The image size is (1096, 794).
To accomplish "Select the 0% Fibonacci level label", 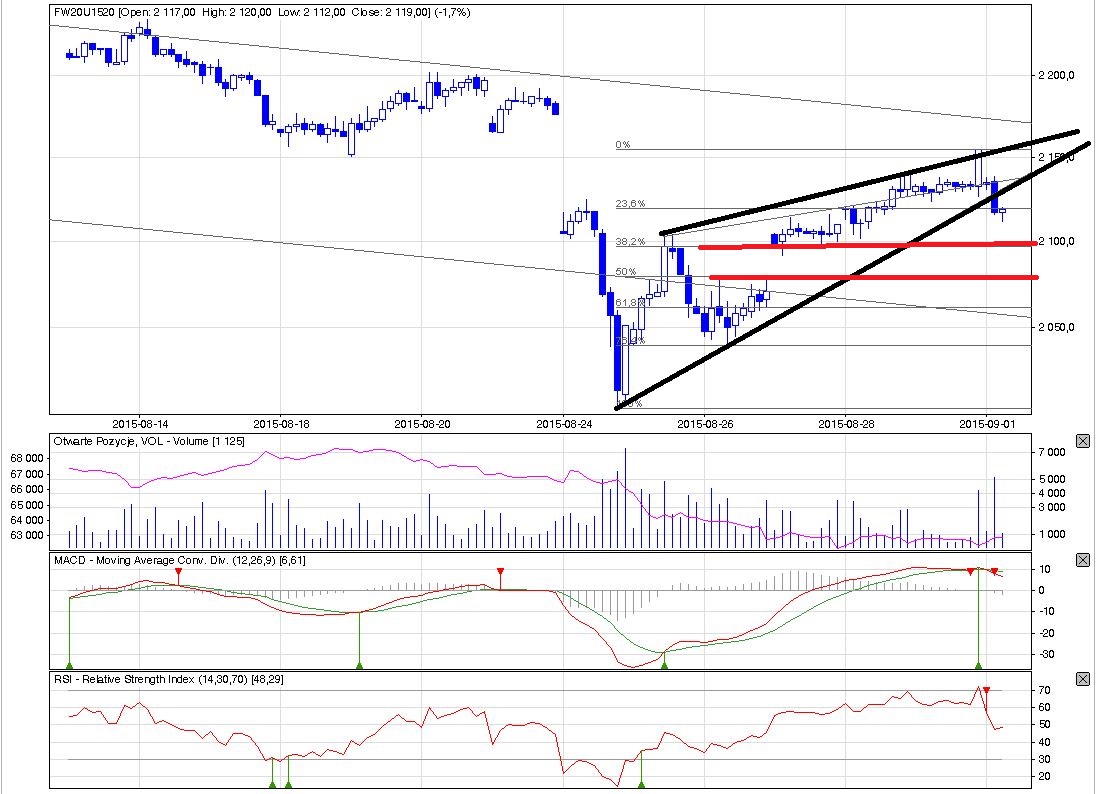I will 623,145.
